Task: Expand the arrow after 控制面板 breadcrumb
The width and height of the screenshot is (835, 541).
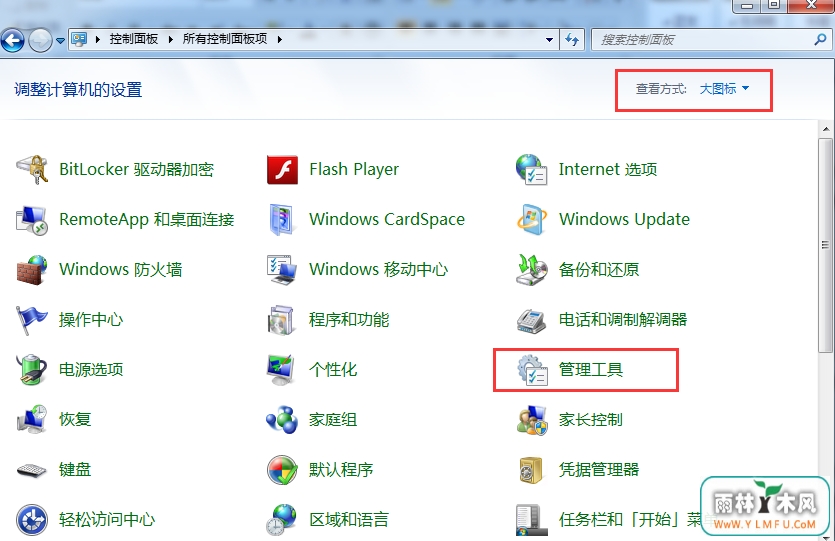Action: click(170, 39)
